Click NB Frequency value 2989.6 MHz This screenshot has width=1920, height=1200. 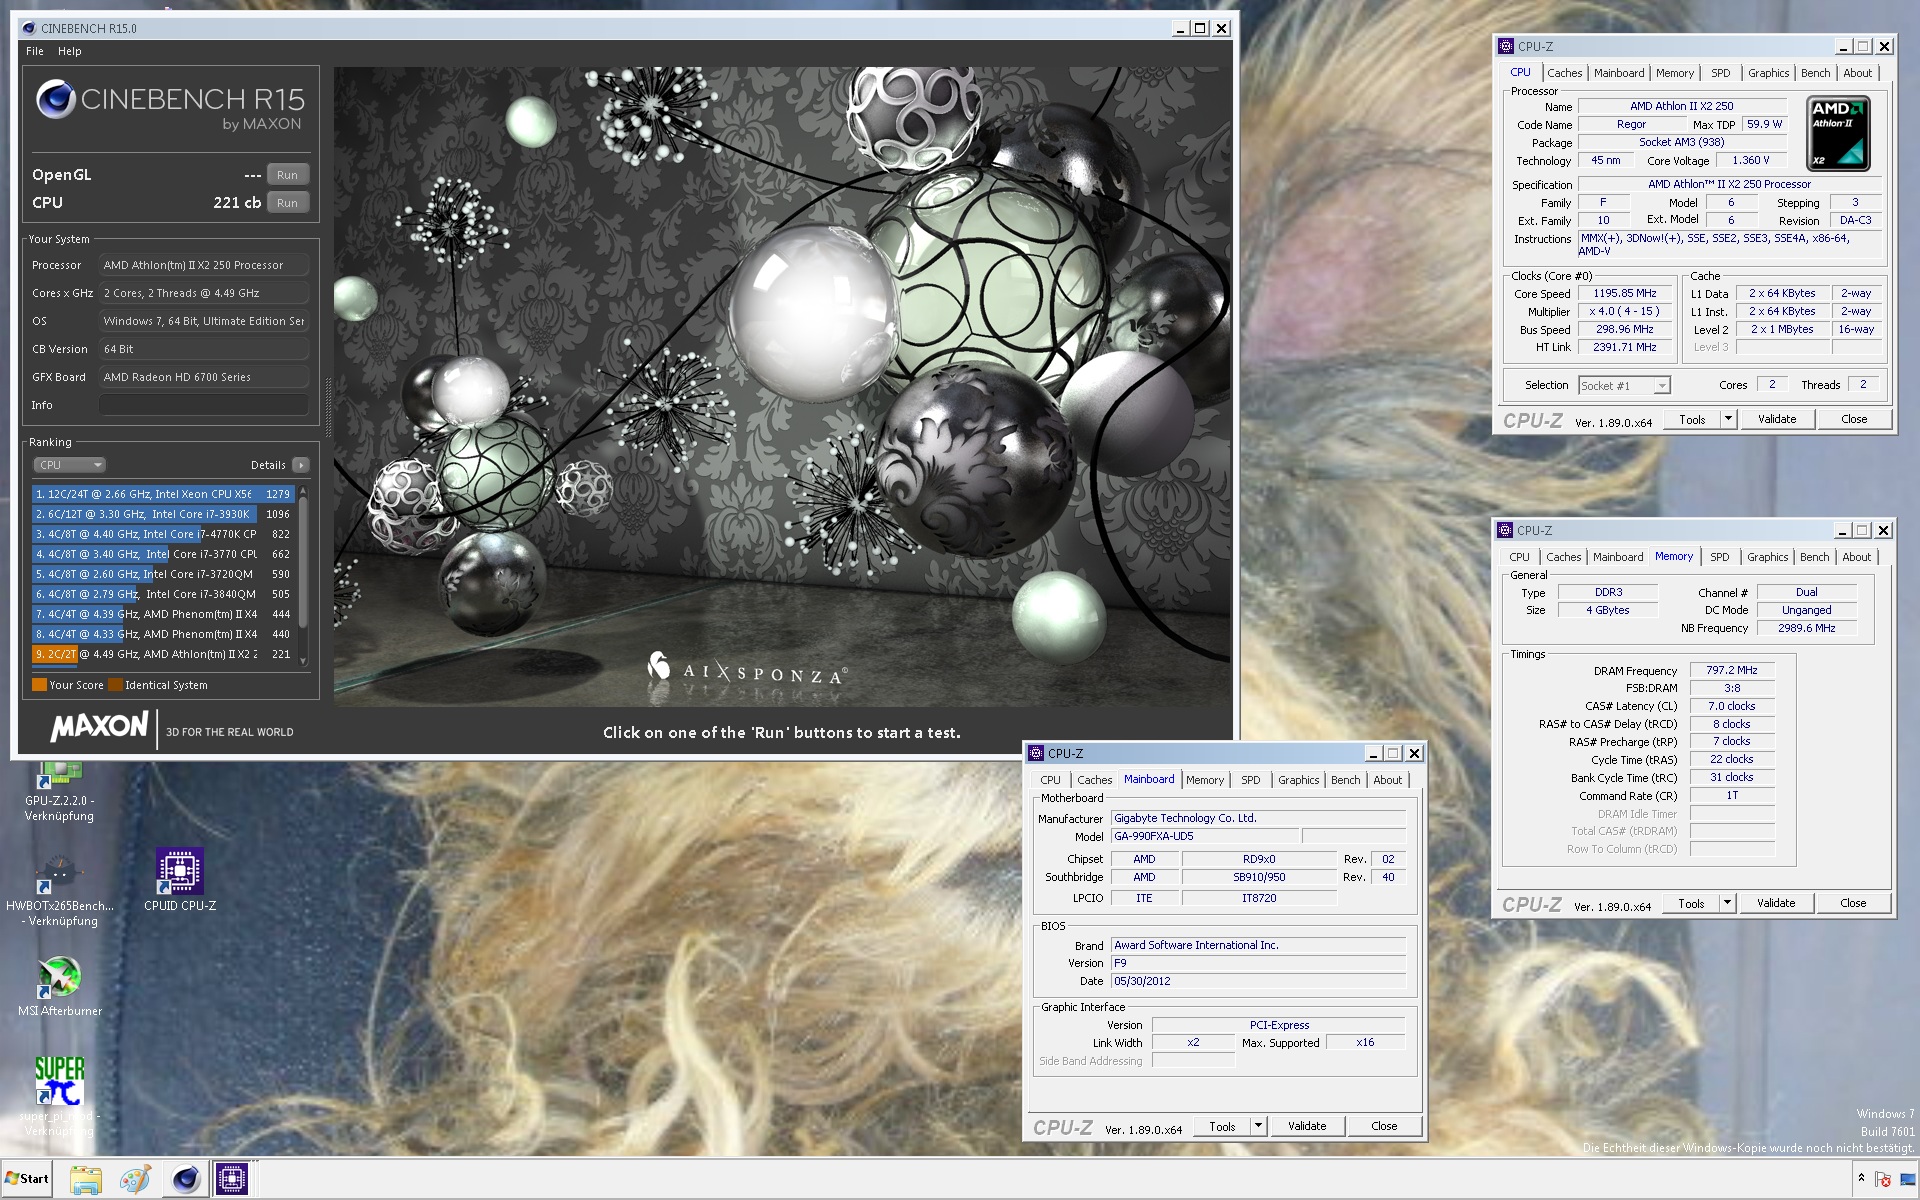(x=1807, y=628)
